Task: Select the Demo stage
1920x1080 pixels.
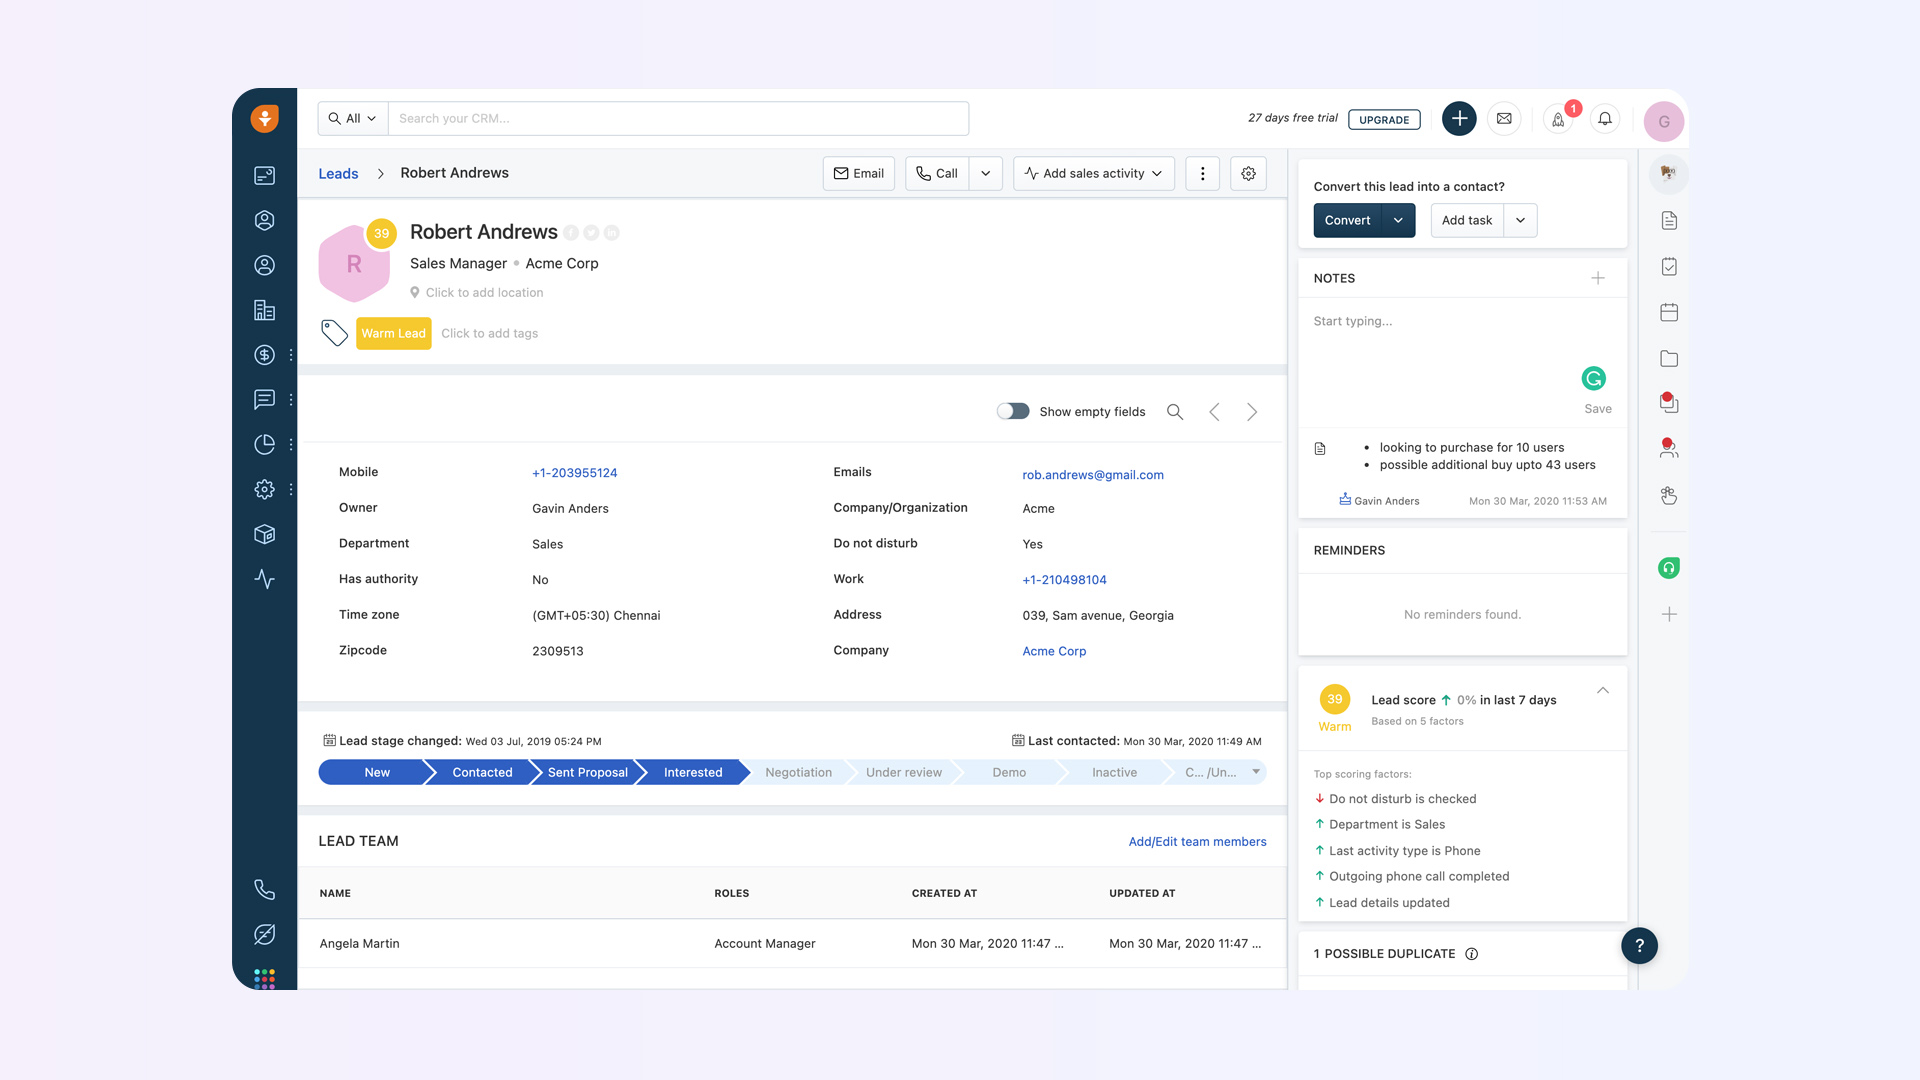Action: pos(1009,772)
